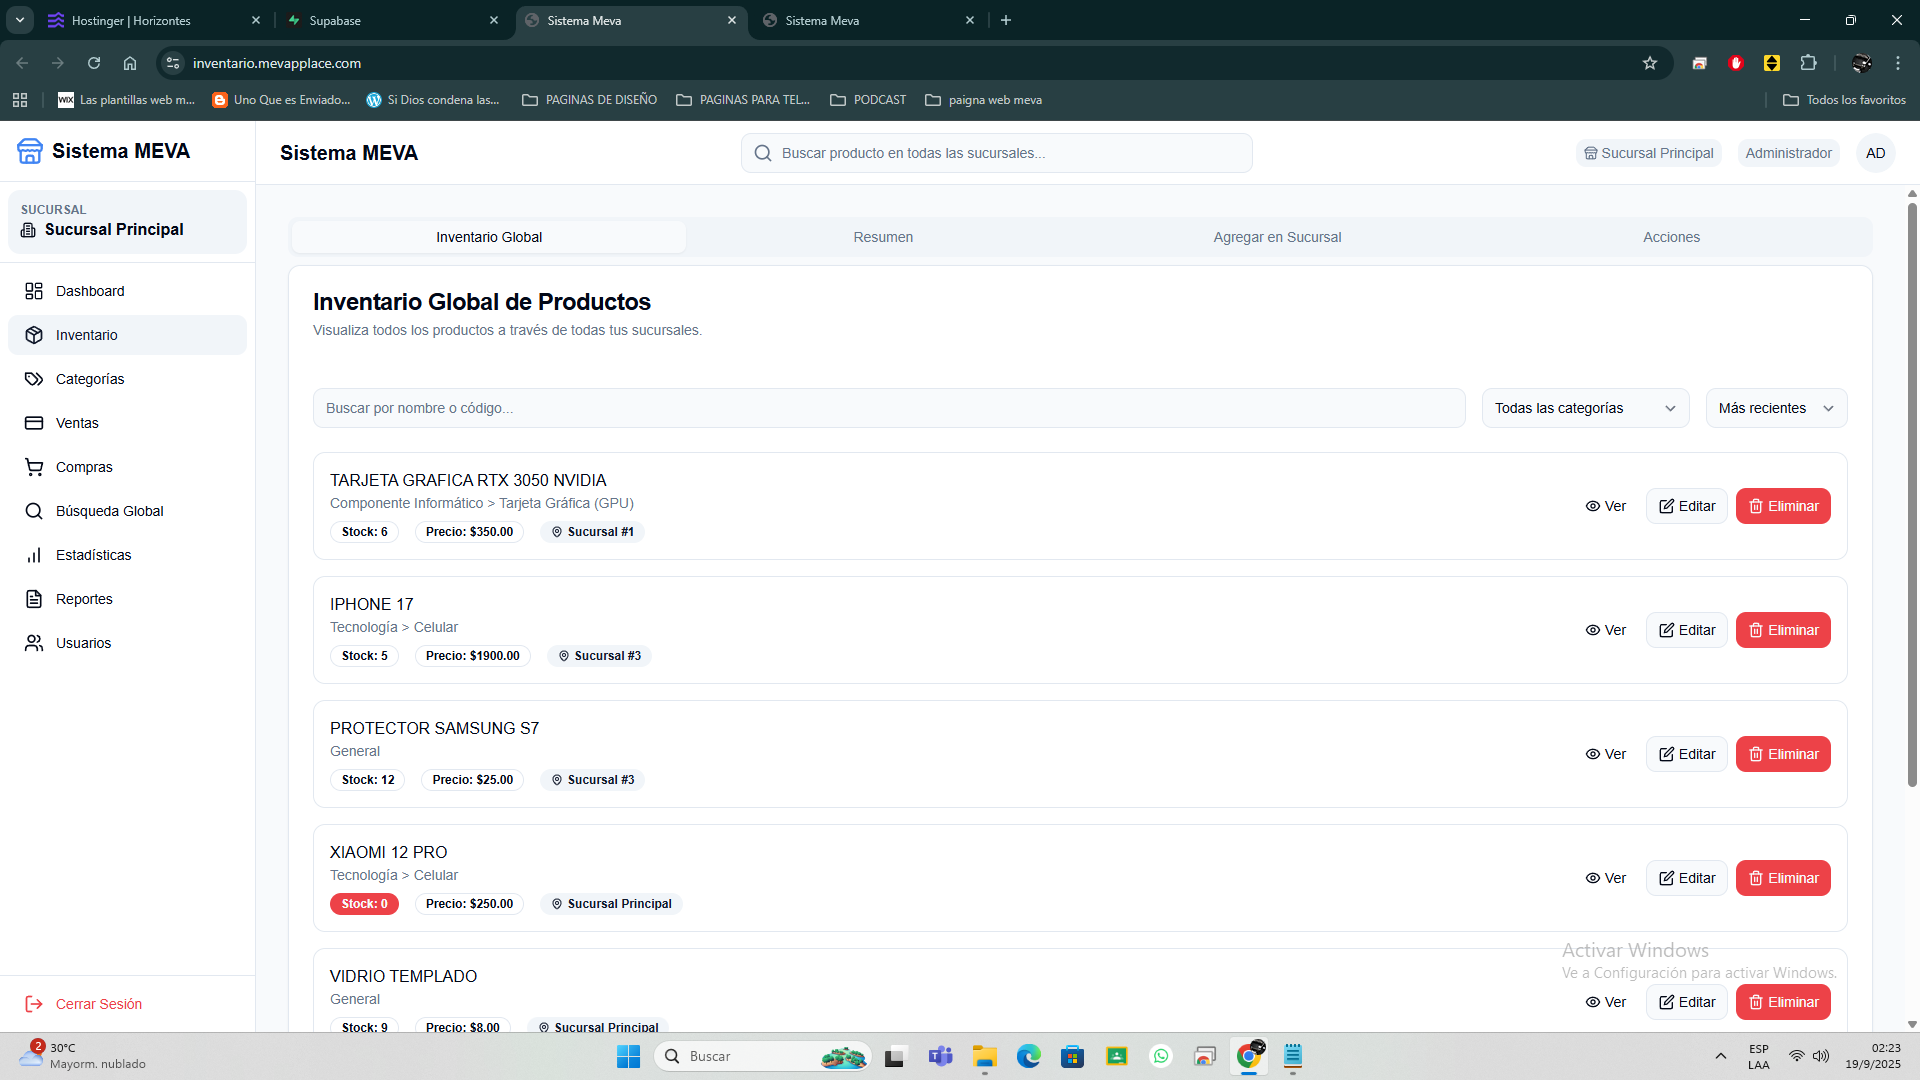Click the page vertical scrollbar
Viewport: 1920px width, 1080px height.
(x=1912, y=495)
